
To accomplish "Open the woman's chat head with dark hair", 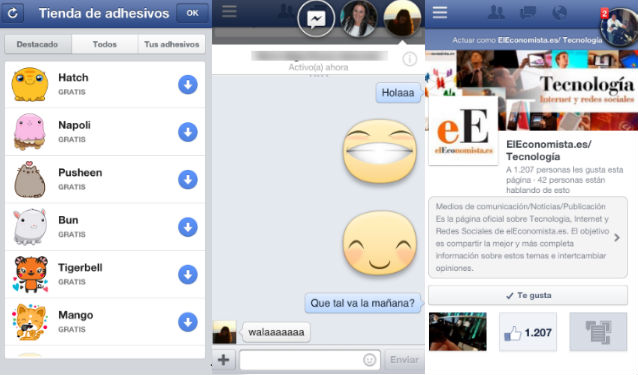I will click(x=358, y=18).
